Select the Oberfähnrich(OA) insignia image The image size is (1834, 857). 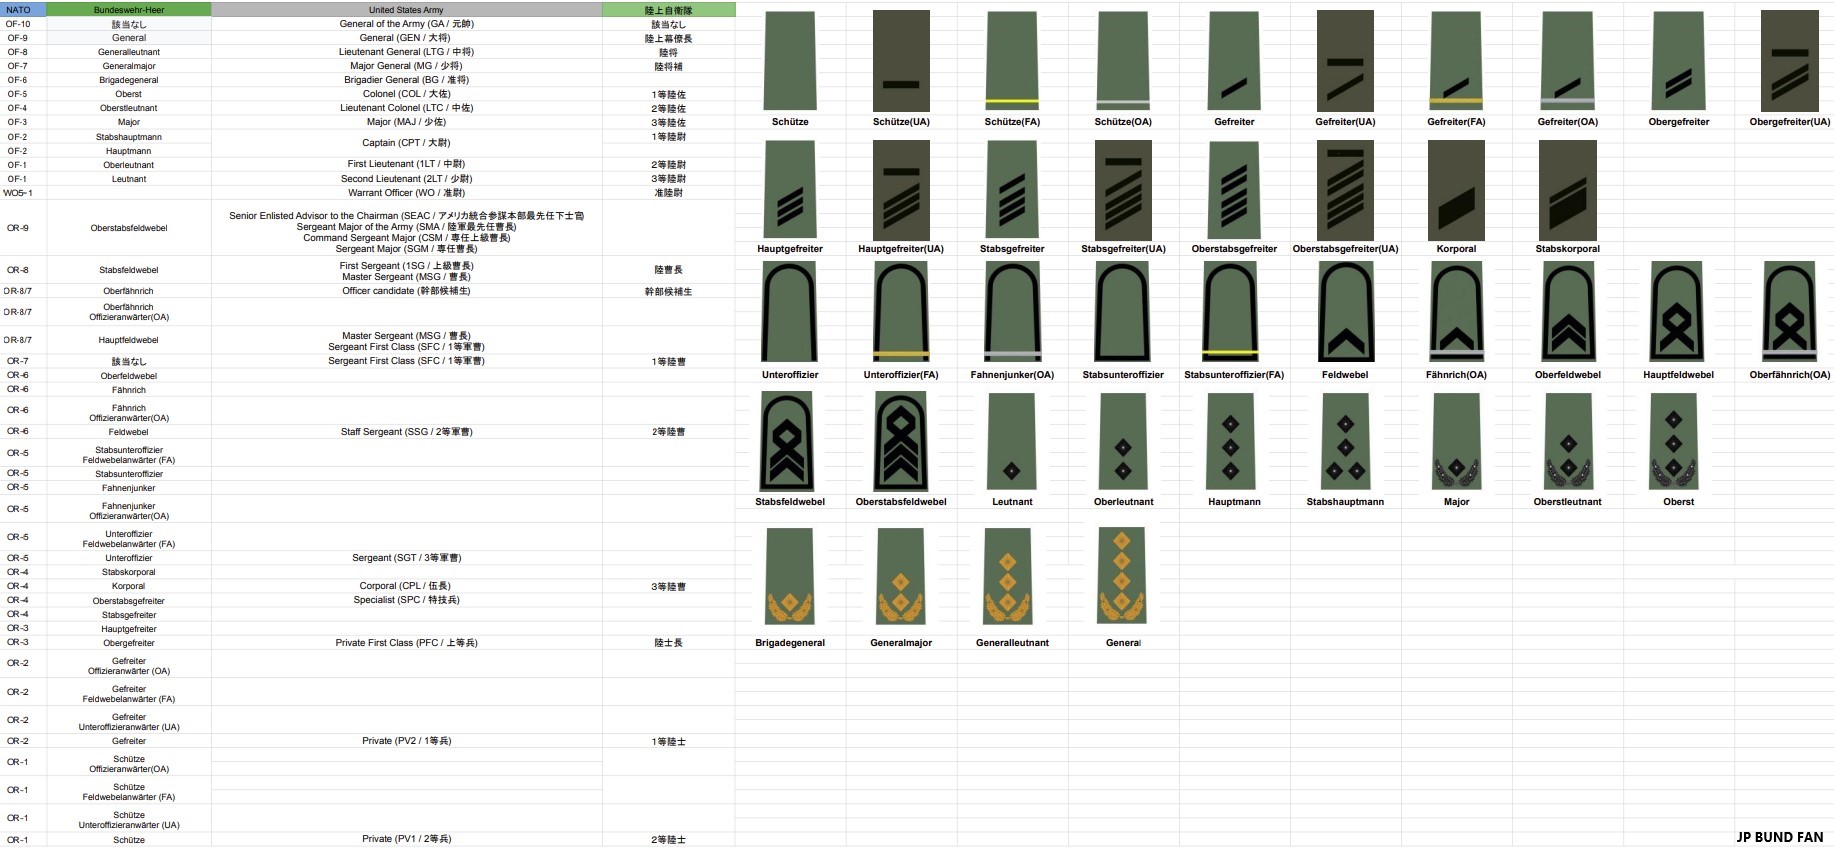coord(1790,311)
